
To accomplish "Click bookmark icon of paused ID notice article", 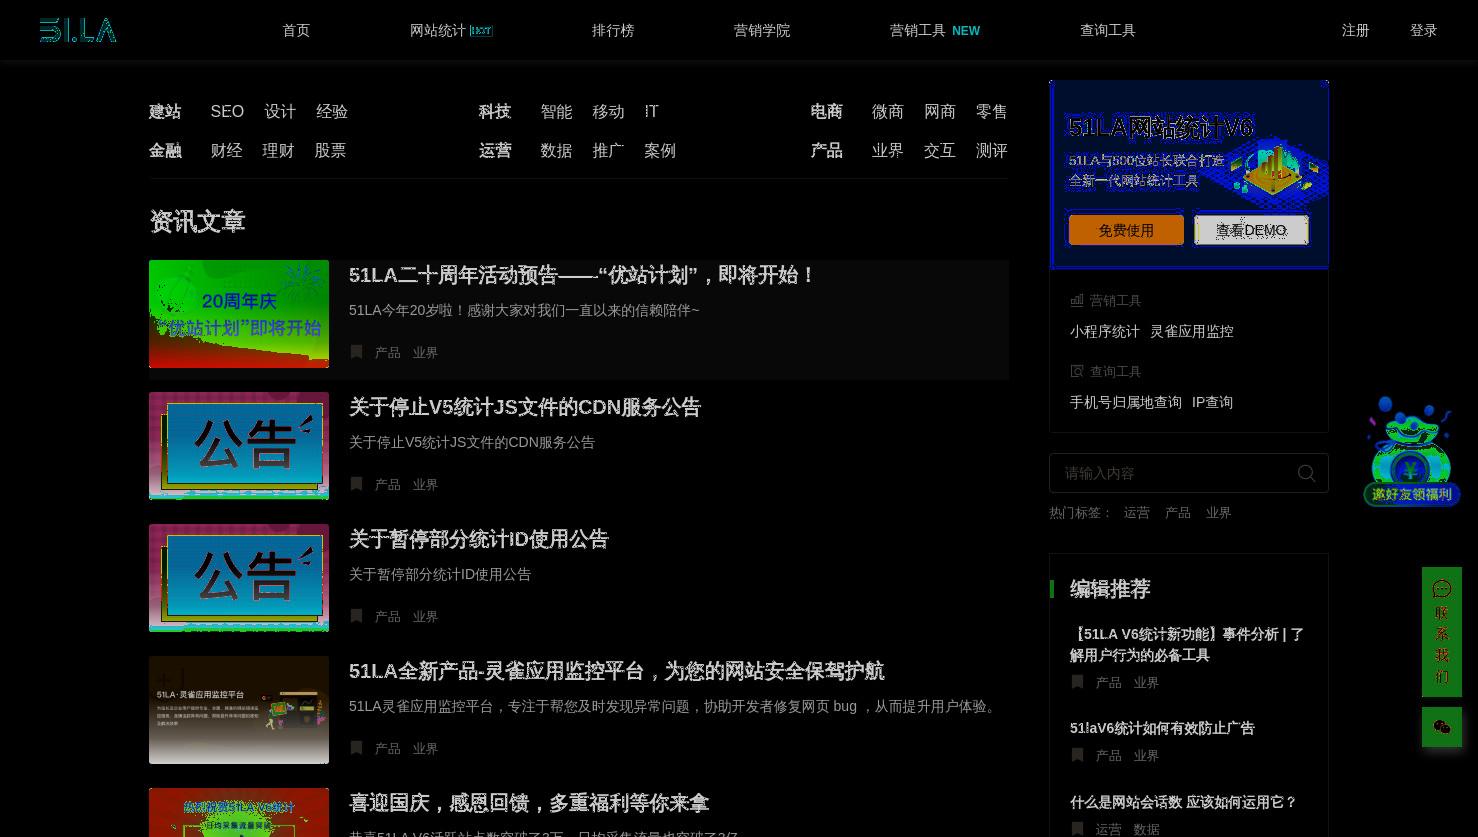I will (x=356, y=616).
